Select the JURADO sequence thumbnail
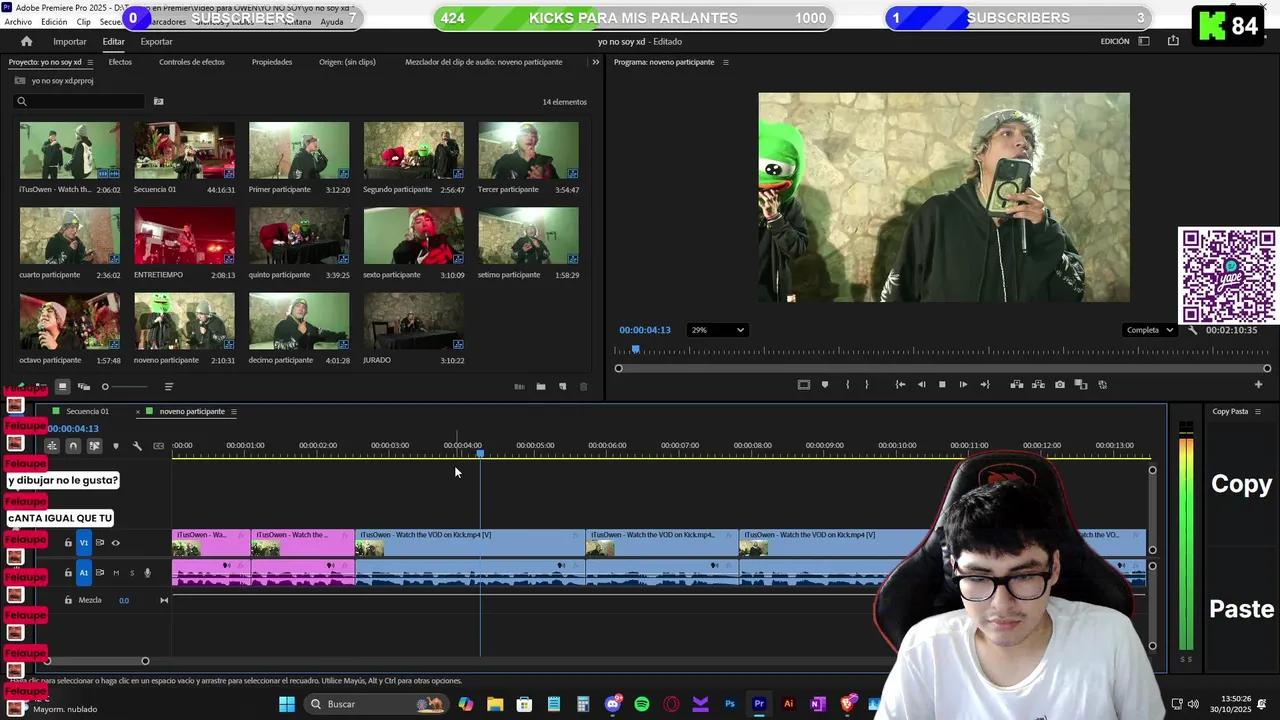 [413, 321]
